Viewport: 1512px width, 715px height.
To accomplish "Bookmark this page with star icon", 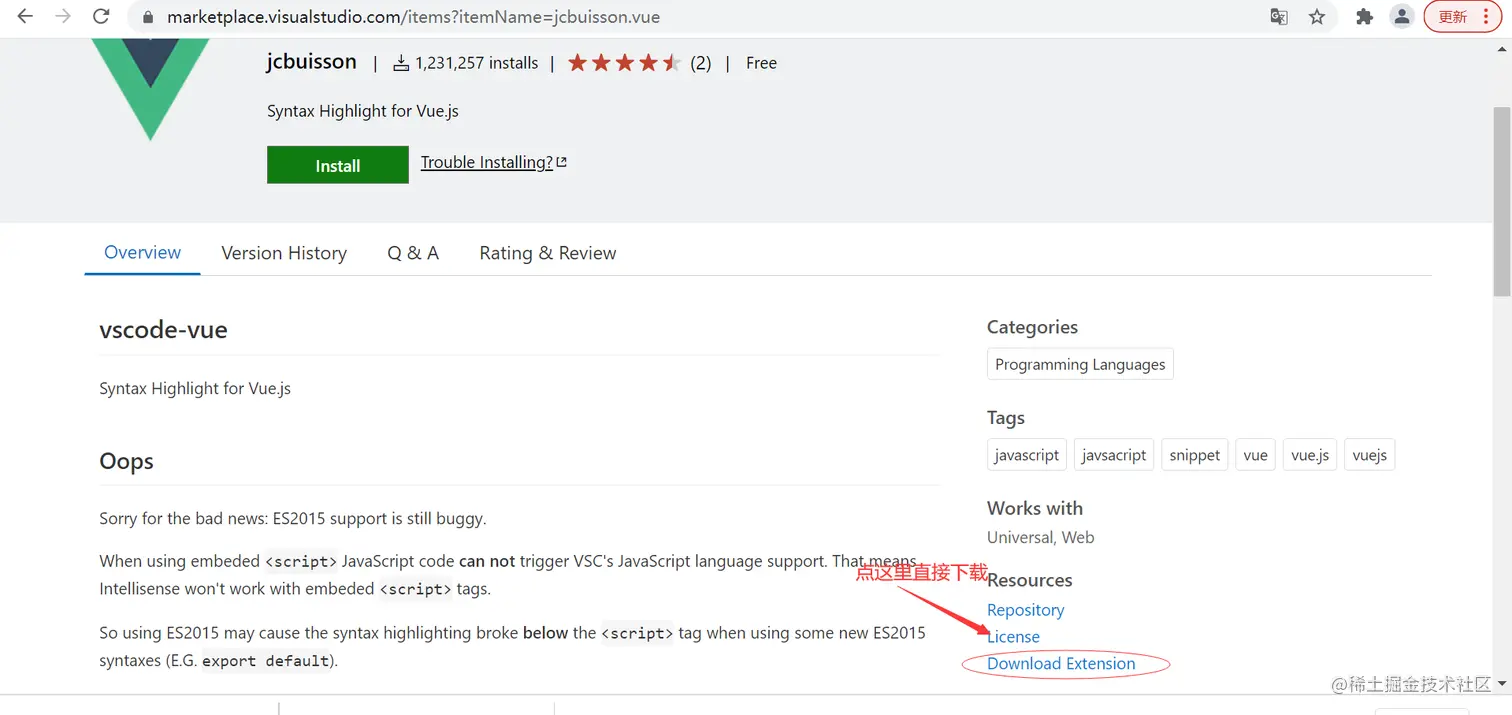I will tap(1317, 17).
